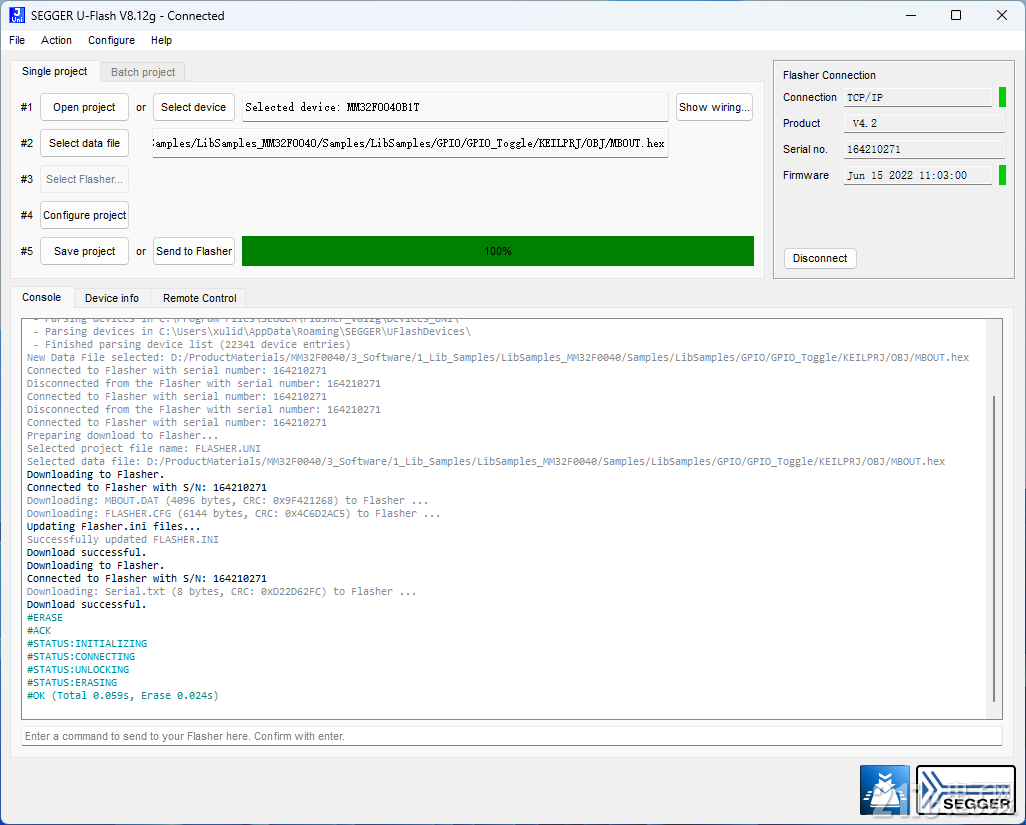Click the green Connection status indicator
Viewport: 1026px width, 825px height.
(1002, 97)
